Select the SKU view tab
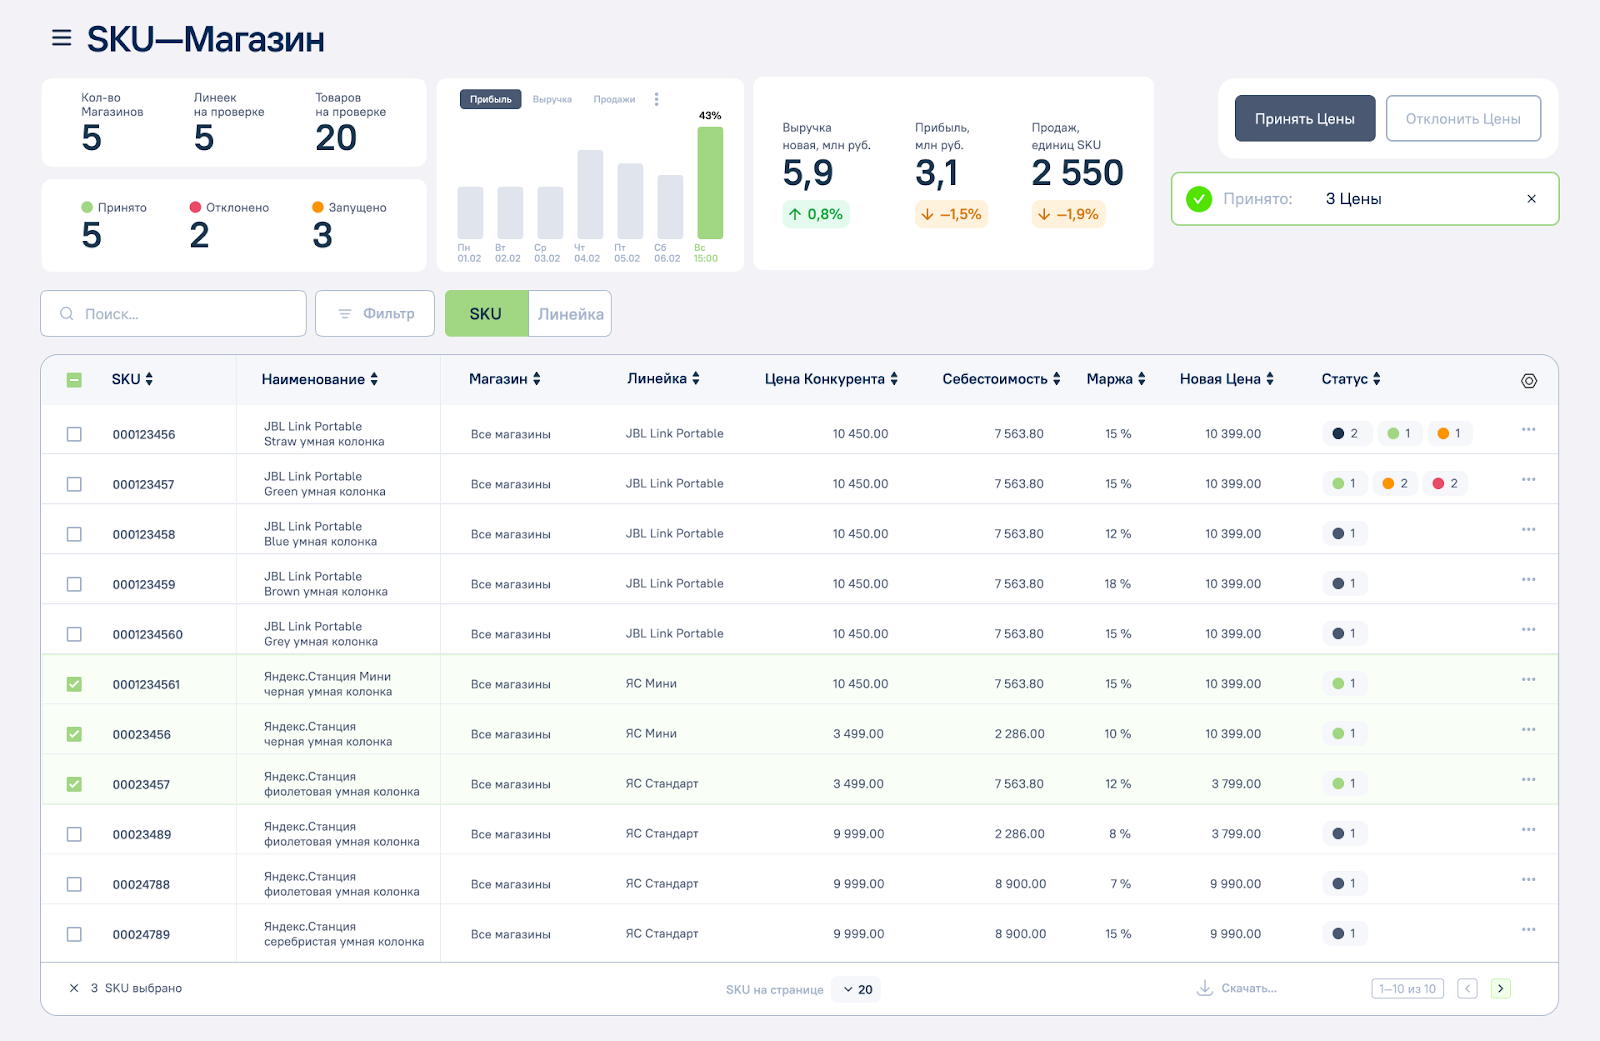The image size is (1600, 1041). point(486,314)
